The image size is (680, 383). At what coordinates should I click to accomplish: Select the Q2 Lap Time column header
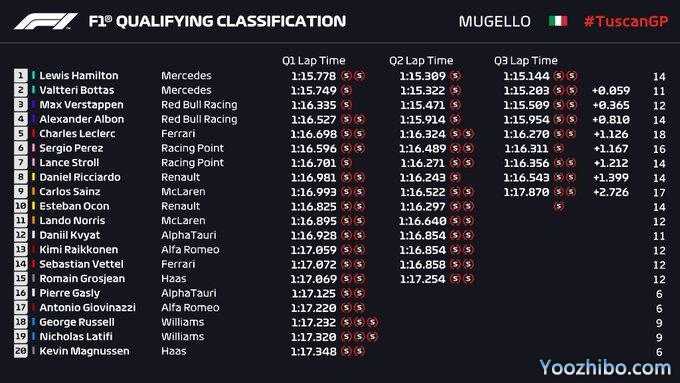coord(421,61)
